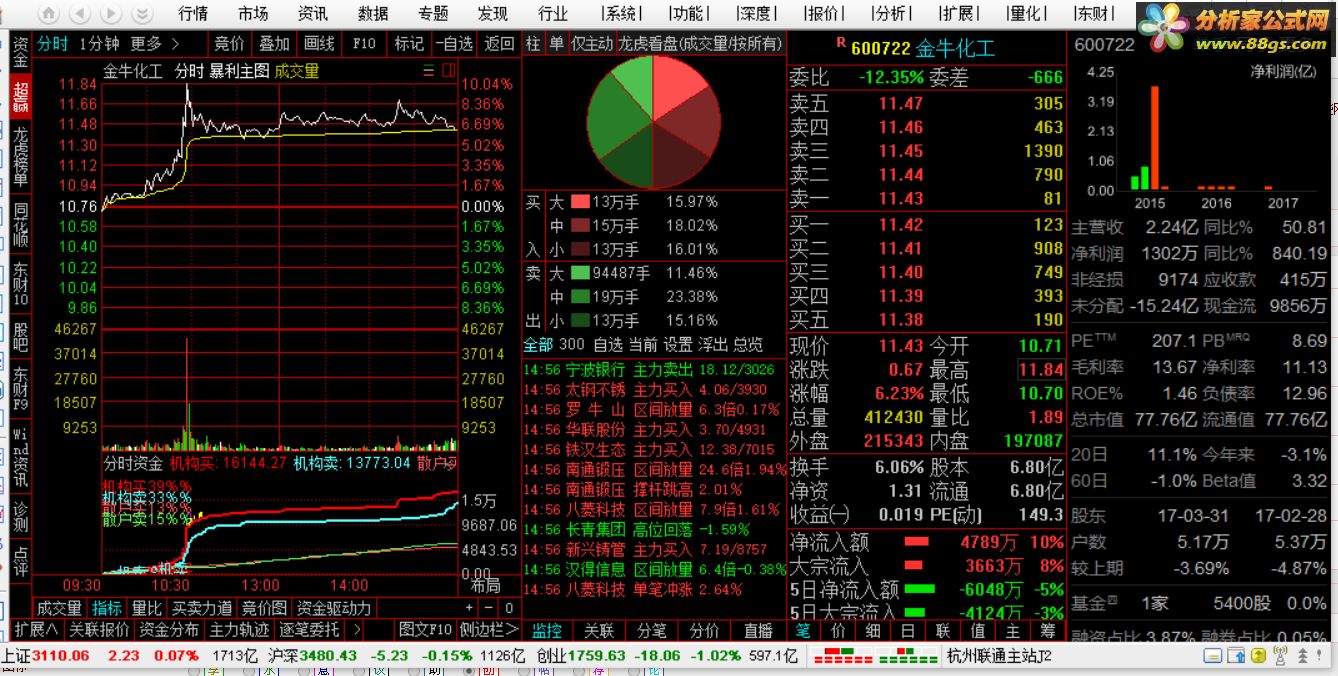Image resolution: width=1338 pixels, height=676 pixels.
Task: Open the 发现 menu
Action: (x=493, y=13)
